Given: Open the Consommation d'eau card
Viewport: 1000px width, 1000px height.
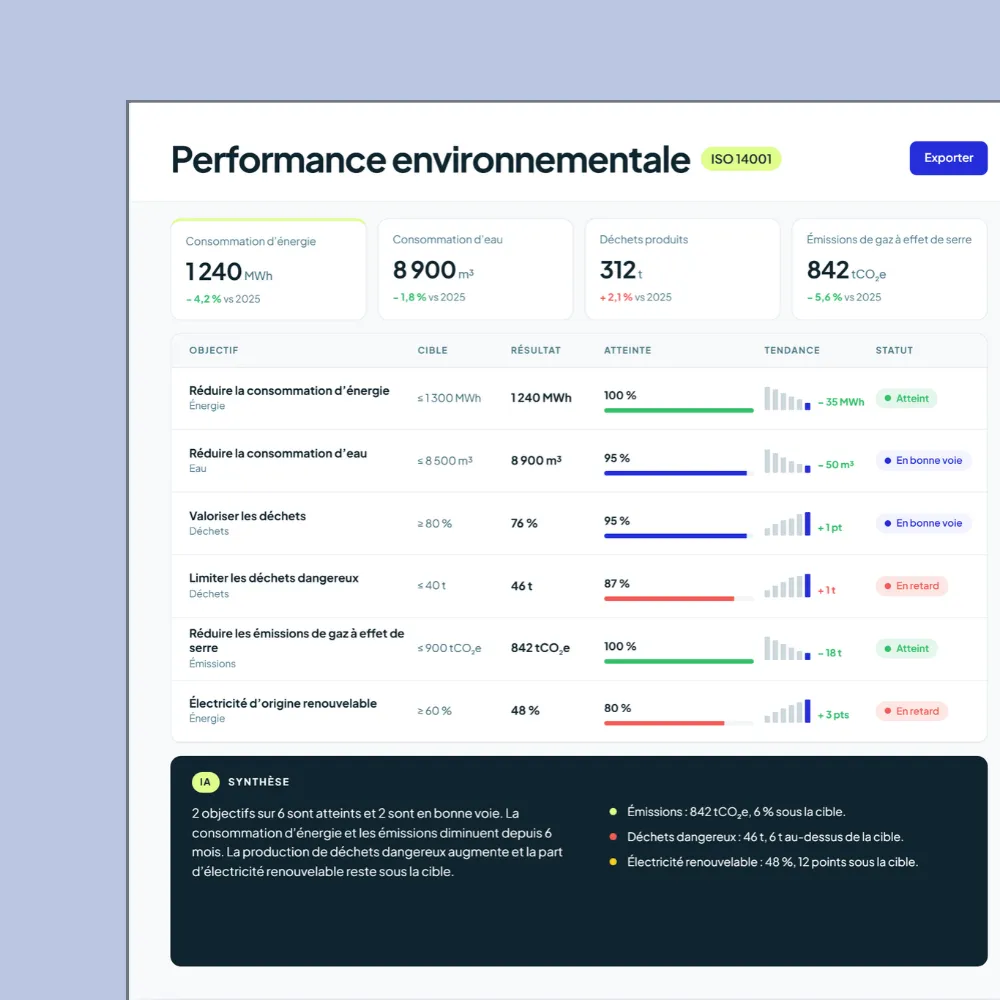Looking at the screenshot, I should coord(475,269).
